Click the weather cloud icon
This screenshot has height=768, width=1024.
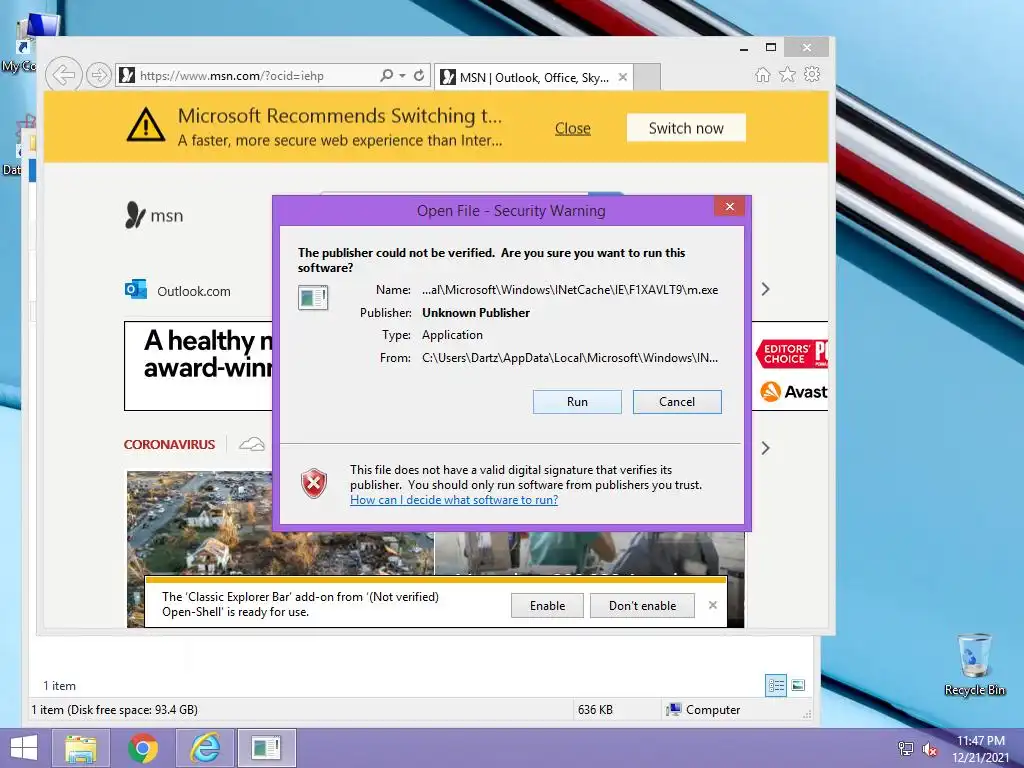[251, 445]
